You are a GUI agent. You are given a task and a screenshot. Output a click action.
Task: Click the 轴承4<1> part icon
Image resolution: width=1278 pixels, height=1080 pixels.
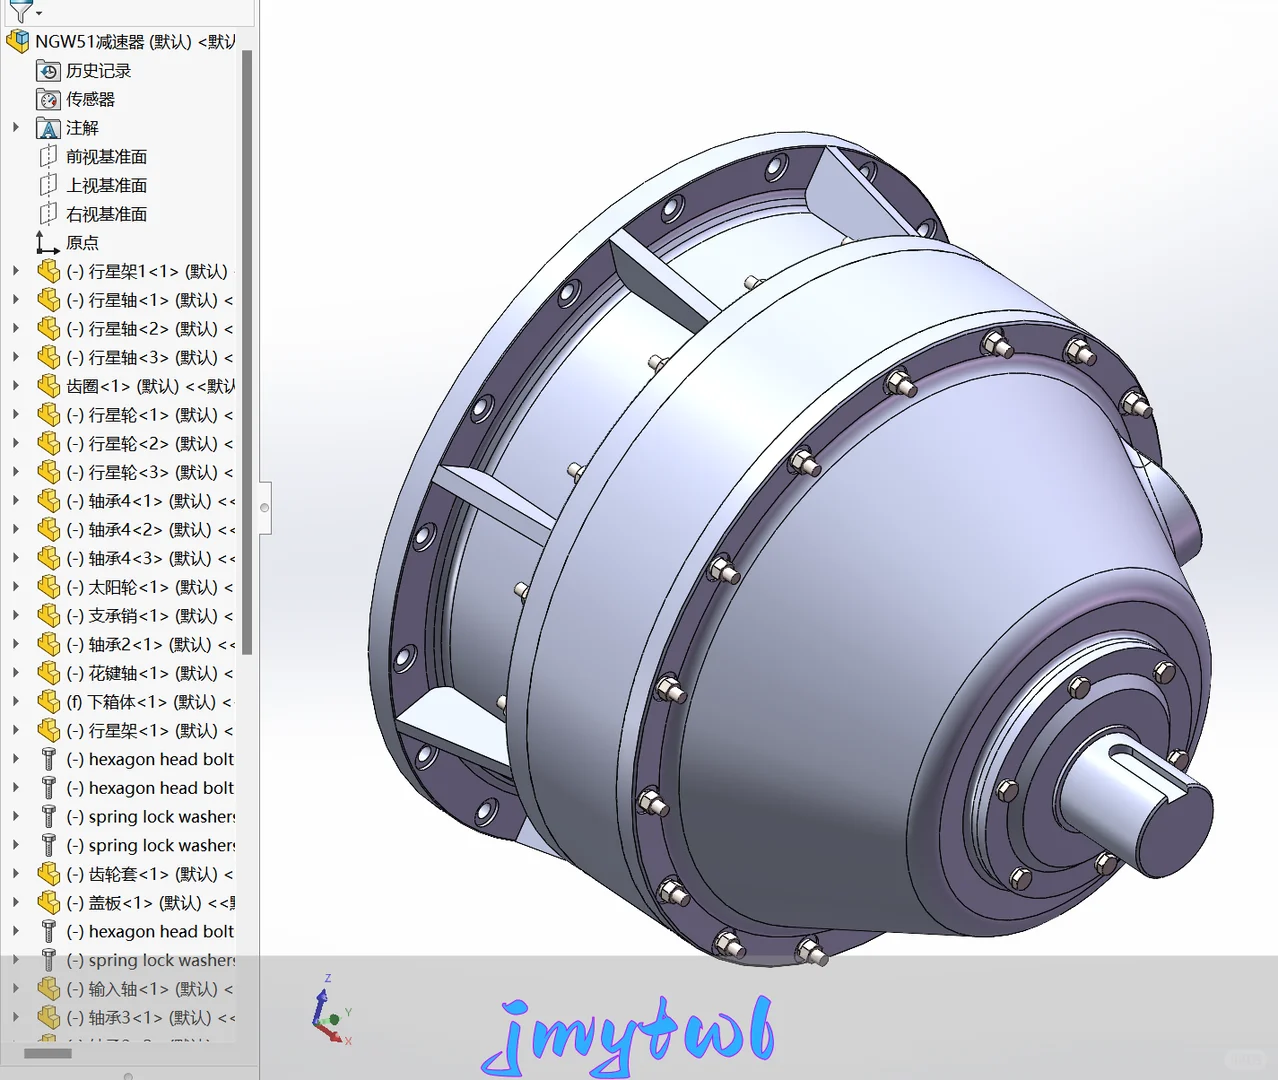pos(48,501)
